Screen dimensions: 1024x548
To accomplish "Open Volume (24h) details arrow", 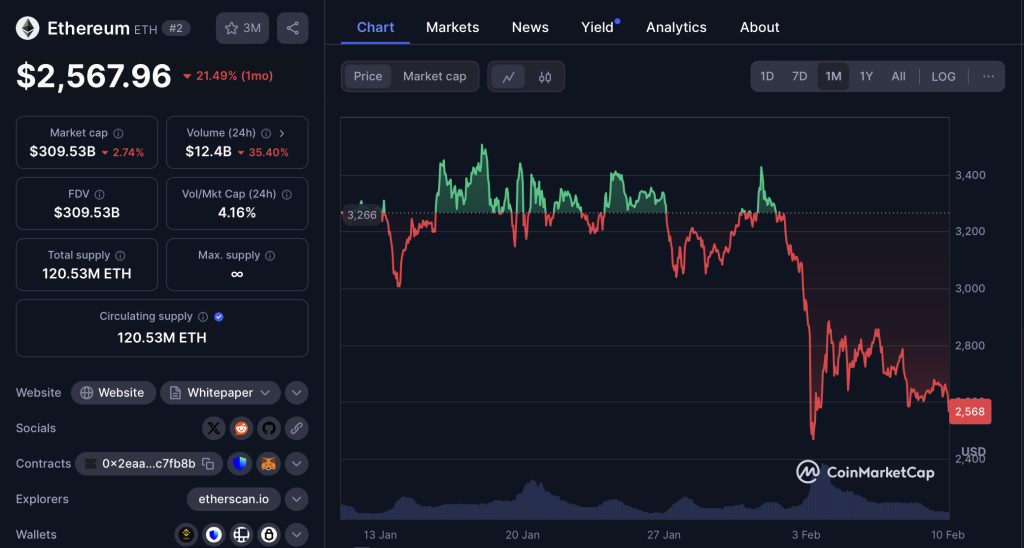I will [x=282, y=133].
